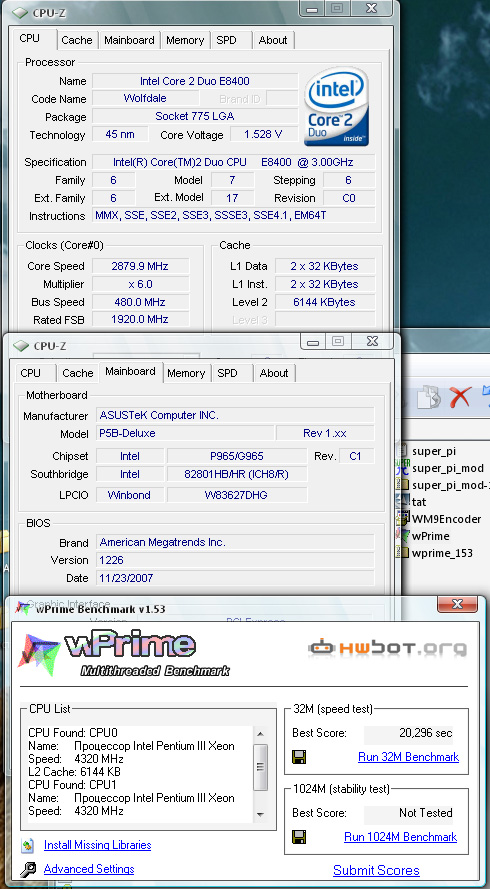Select Mainboard tab in lower CPU-Z window

[130, 371]
